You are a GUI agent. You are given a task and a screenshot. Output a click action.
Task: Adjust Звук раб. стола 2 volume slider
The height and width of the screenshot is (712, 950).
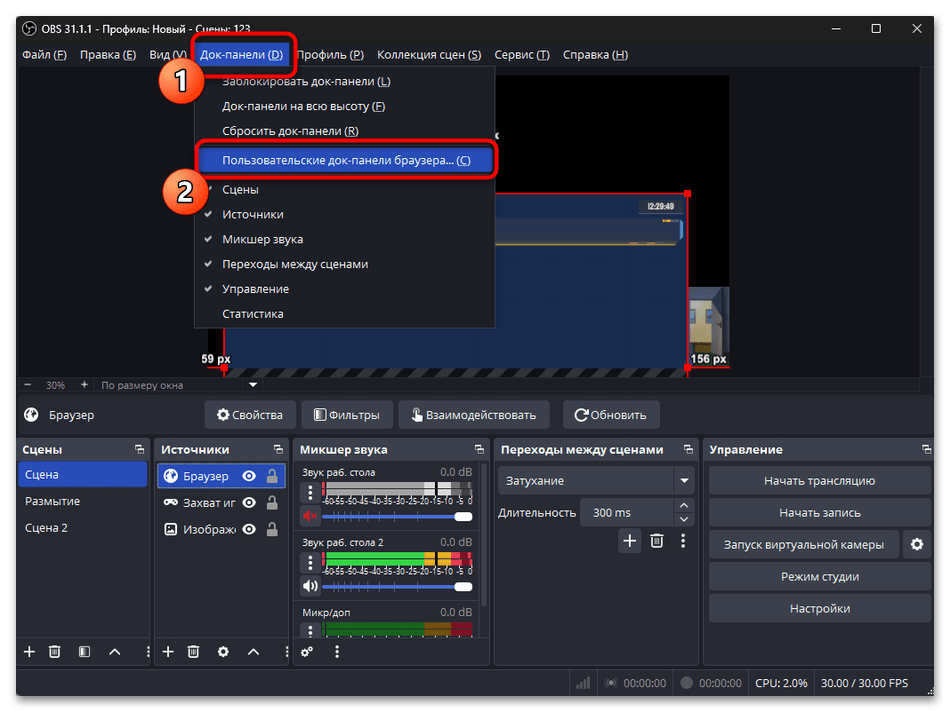pos(397,587)
